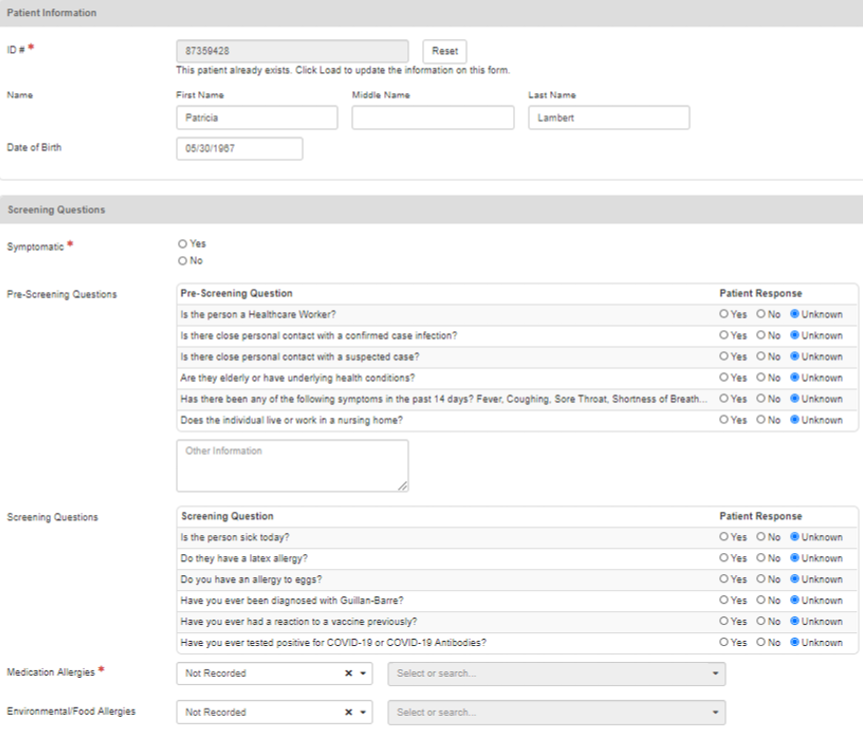Select No for Guillan-Barre diagnosis

tap(761, 600)
